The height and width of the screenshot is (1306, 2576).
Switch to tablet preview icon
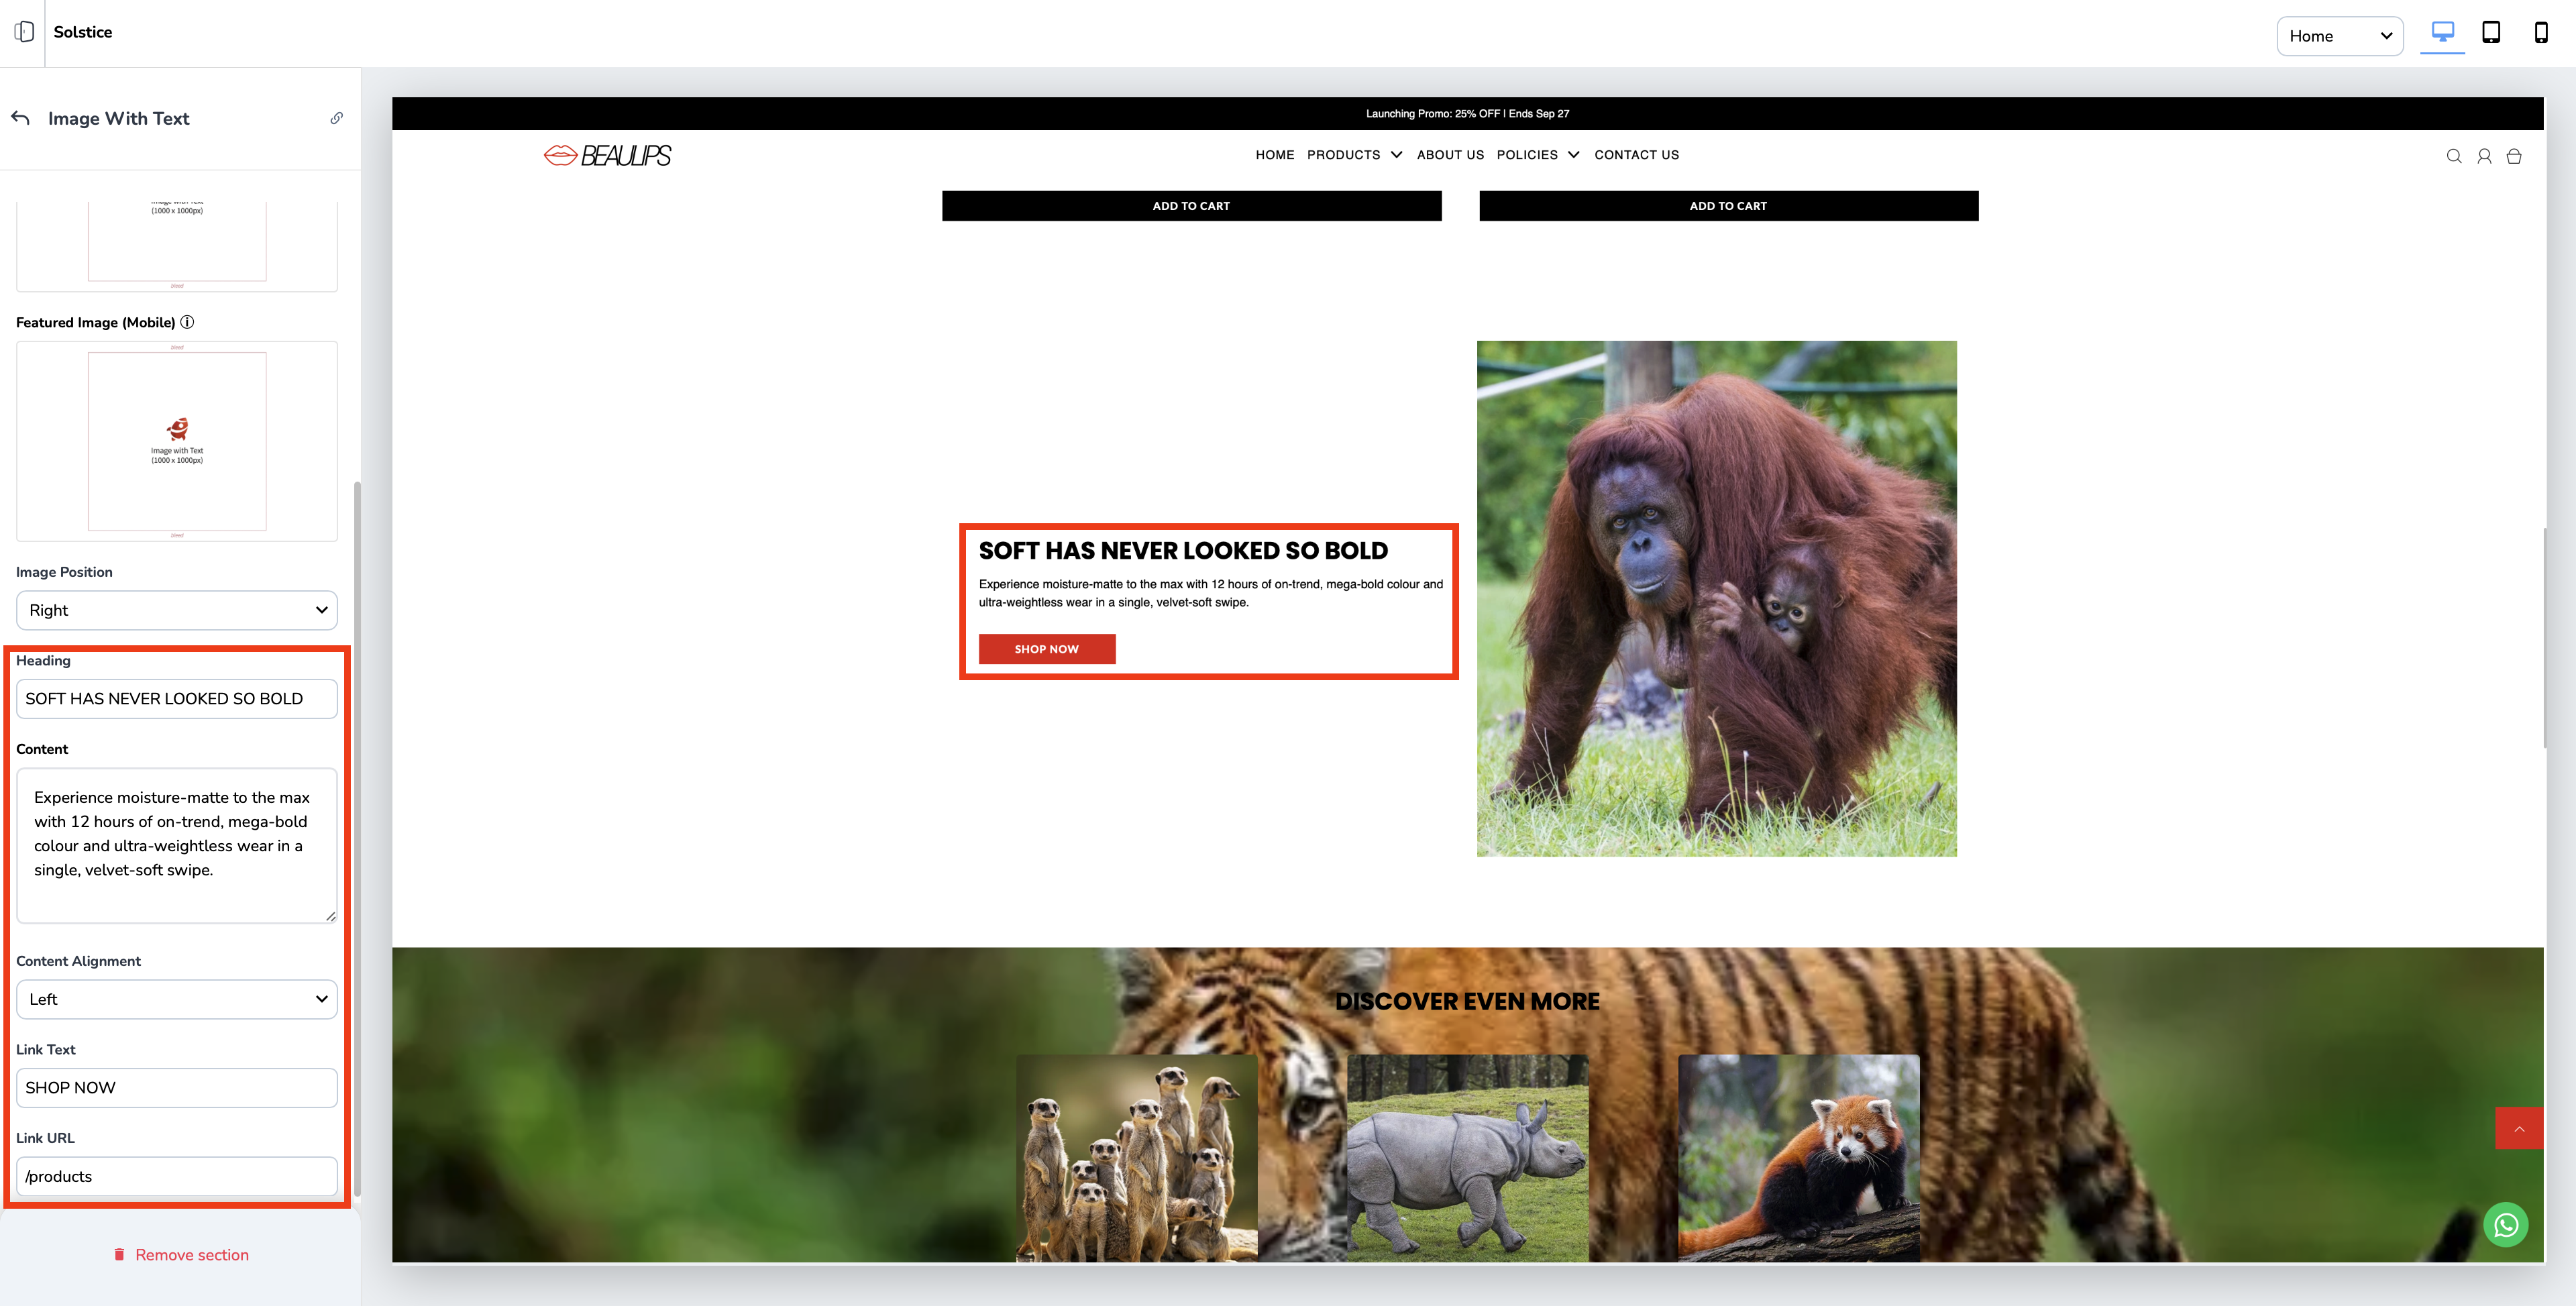(2491, 32)
